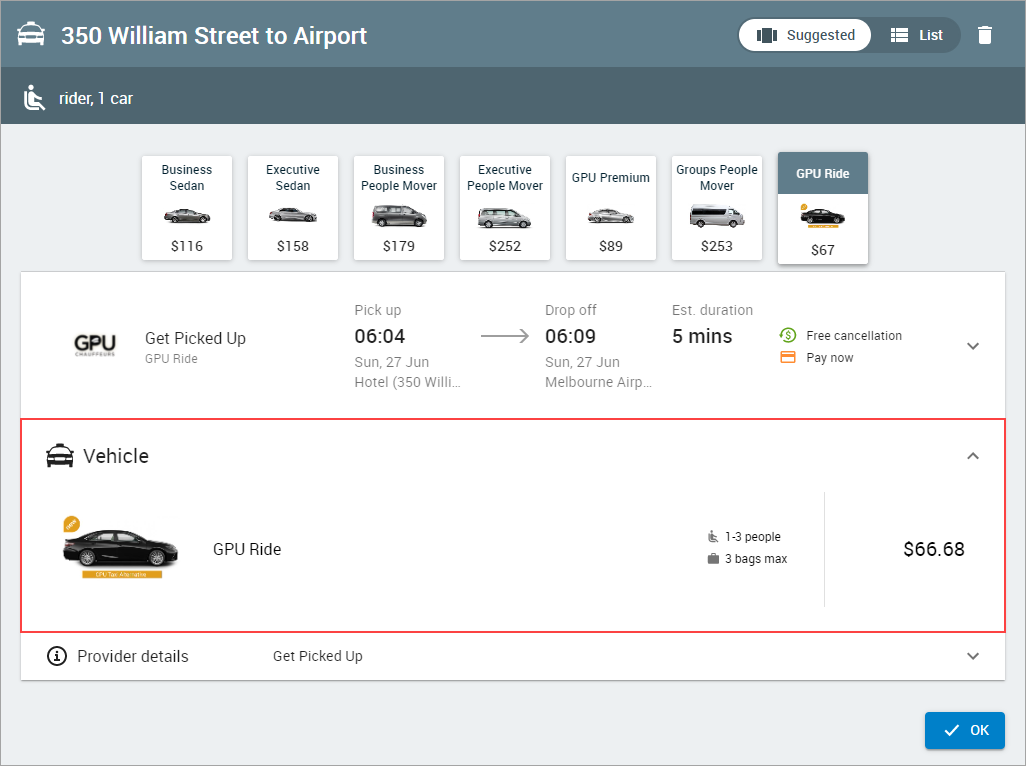
Task: Select the GPU Premium $89 card
Action: [611, 208]
